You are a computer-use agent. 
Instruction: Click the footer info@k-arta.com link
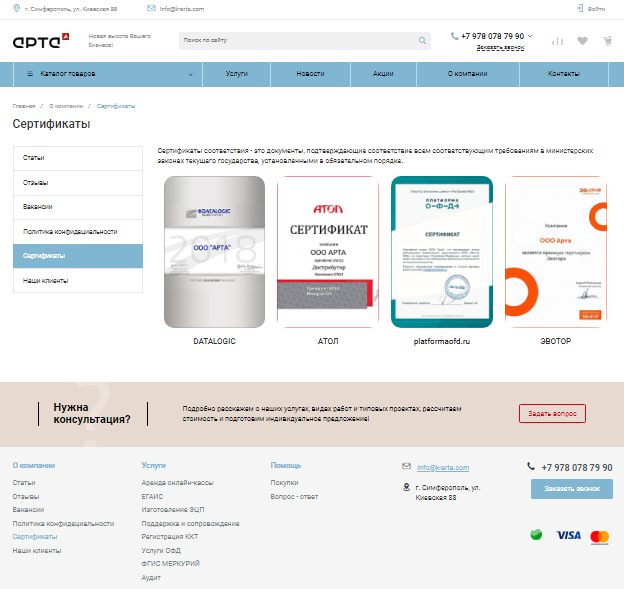(443, 468)
